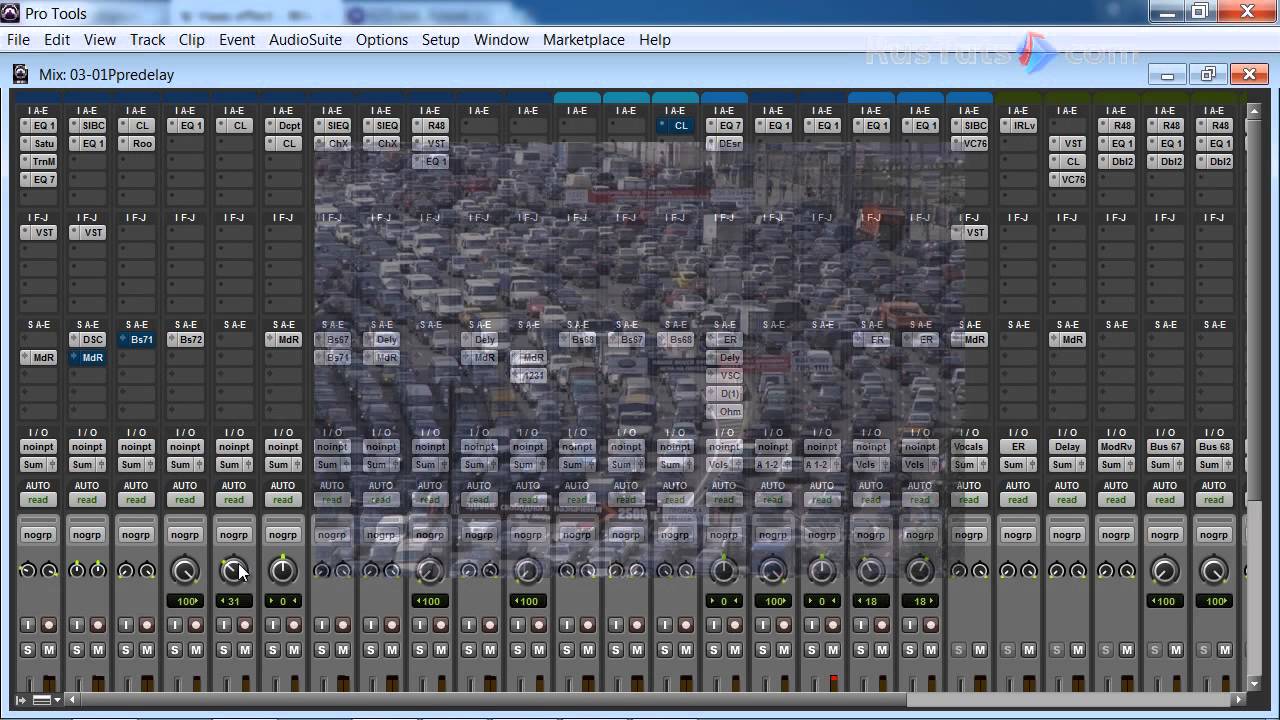Click the pan knob above the 31 value
The image size is (1280, 720).
pos(234,571)
